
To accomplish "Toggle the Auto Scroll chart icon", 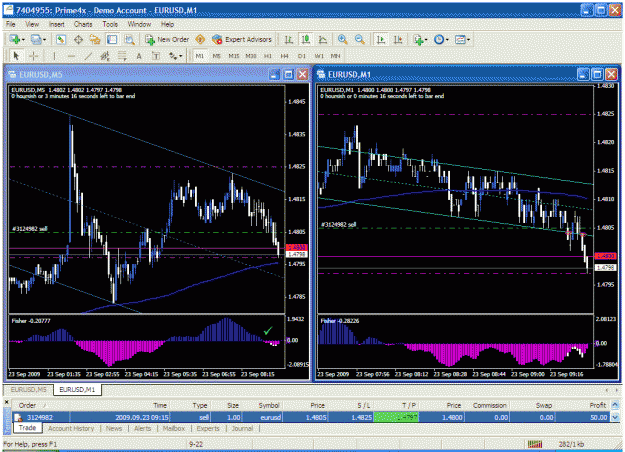I will pos(381,39).
